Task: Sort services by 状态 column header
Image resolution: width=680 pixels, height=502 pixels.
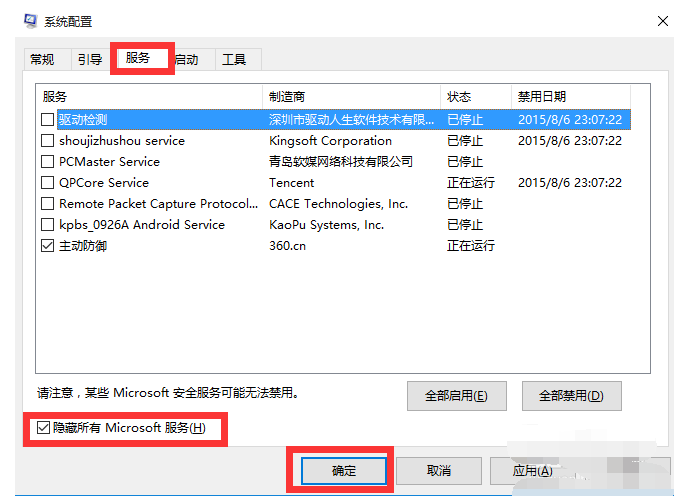Action: (x=475, y=97)
